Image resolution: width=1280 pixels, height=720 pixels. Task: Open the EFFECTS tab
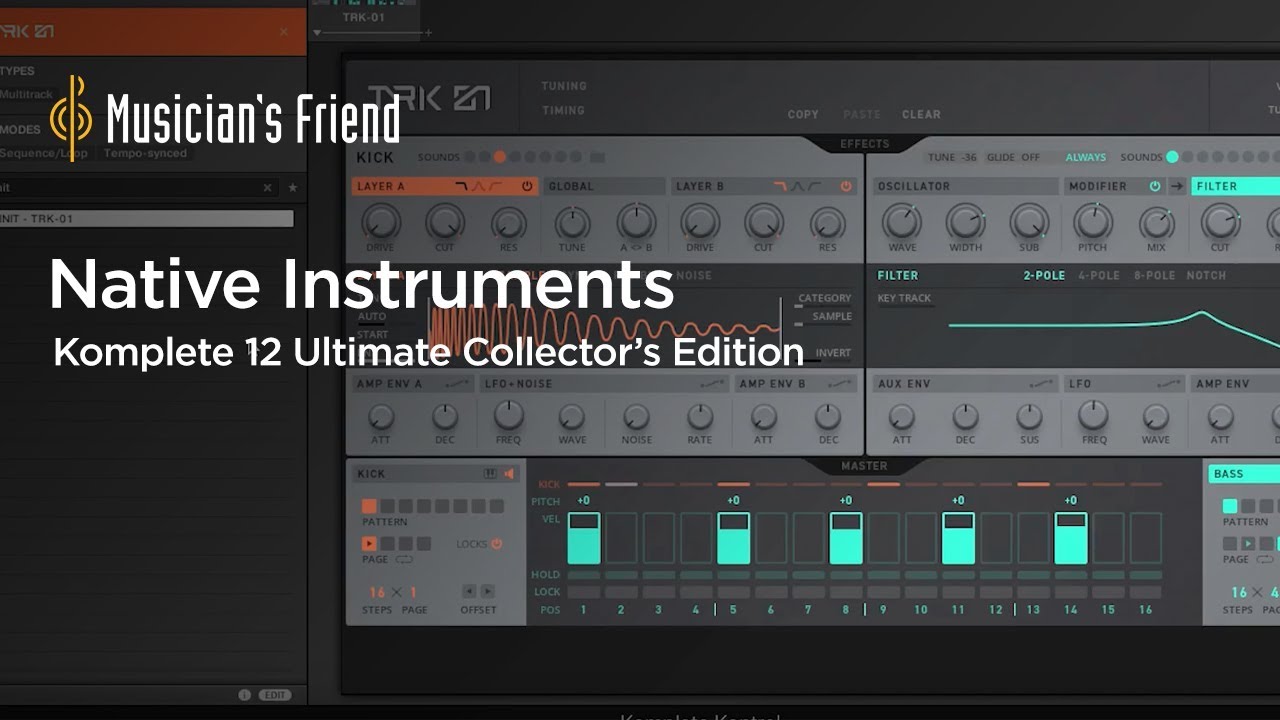coord(864,144)
